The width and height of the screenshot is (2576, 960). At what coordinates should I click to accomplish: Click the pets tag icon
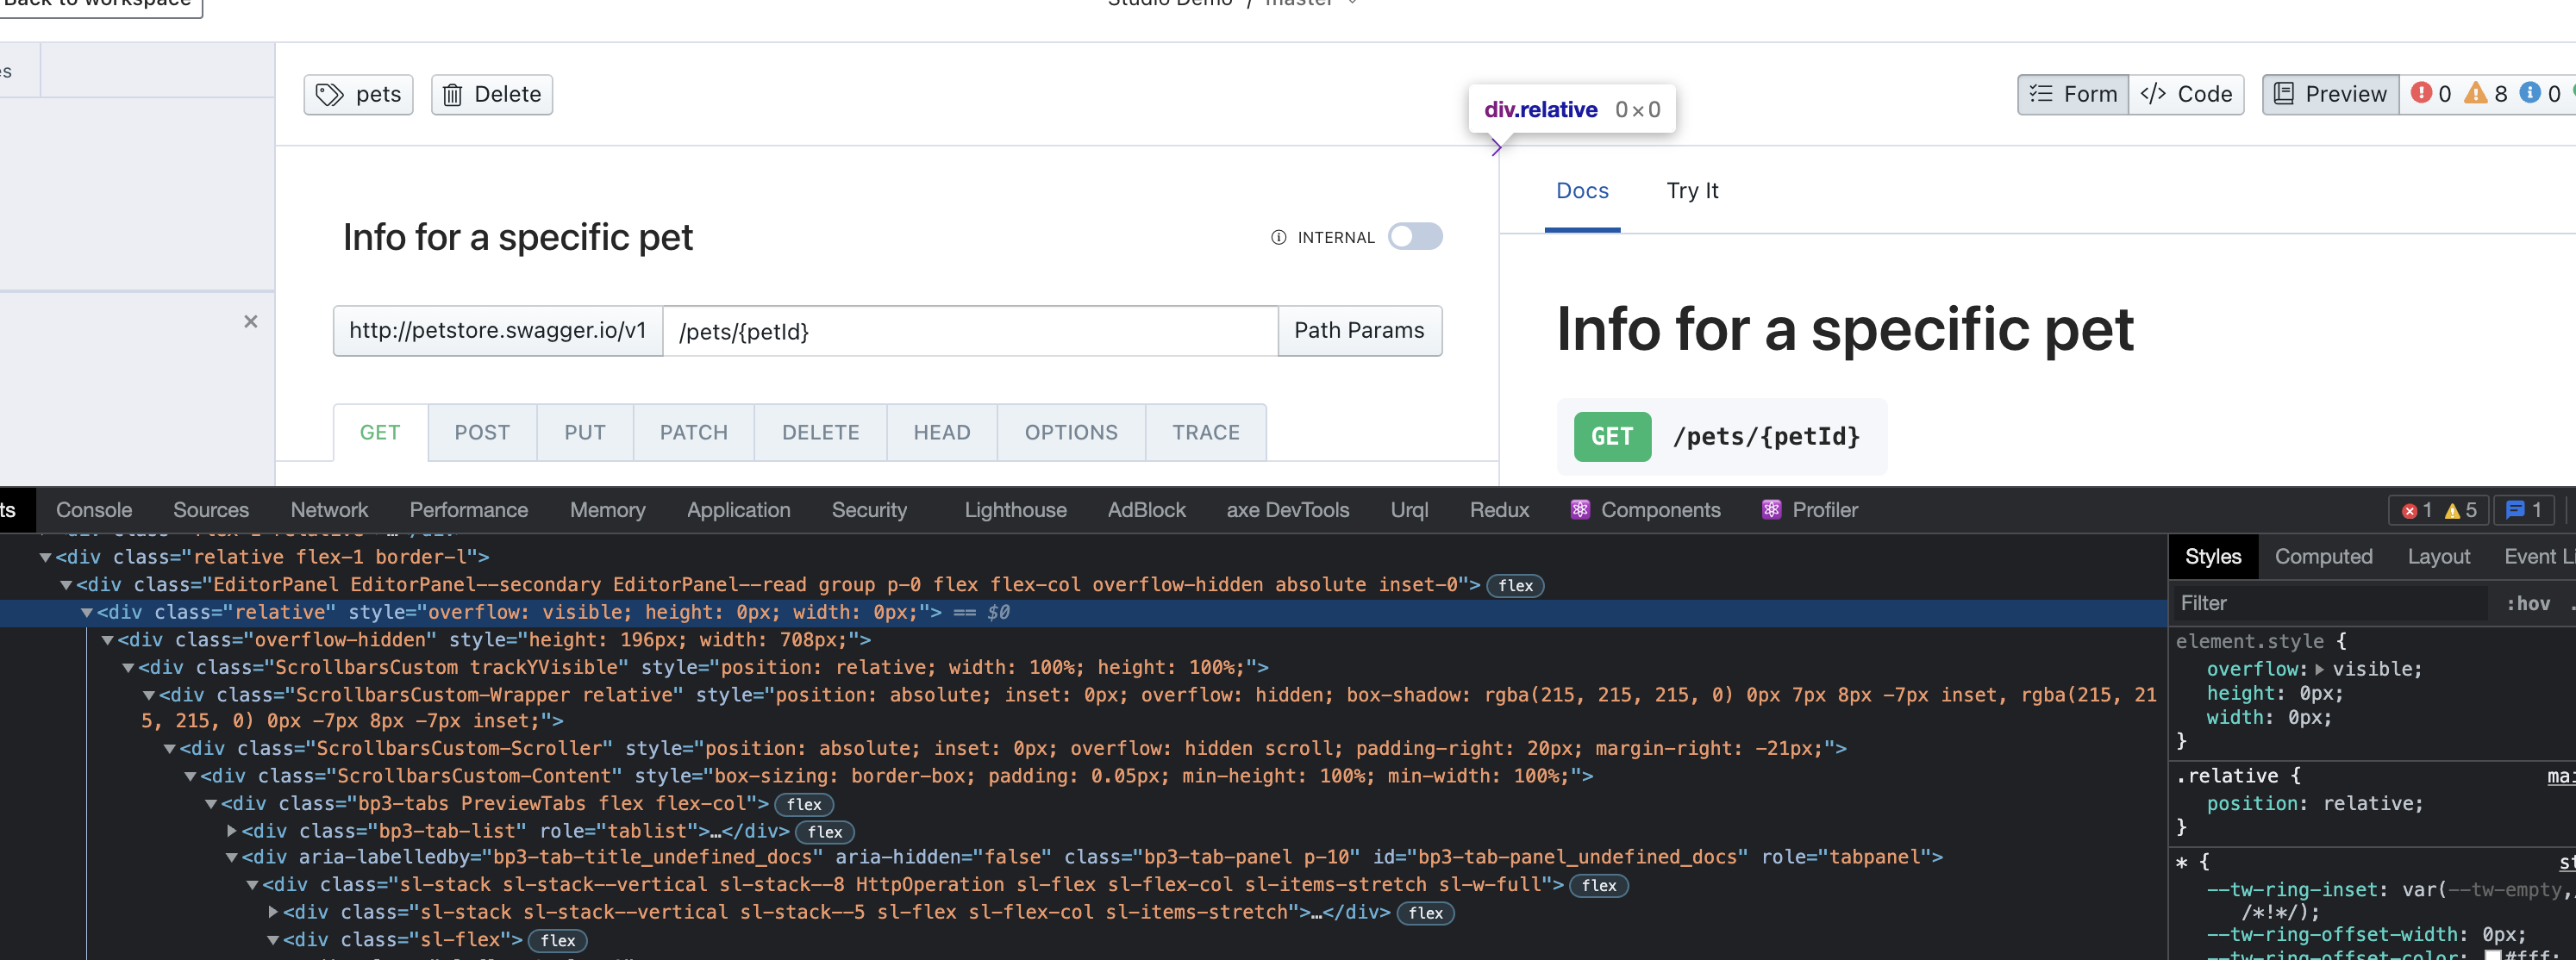pos(330,95)
